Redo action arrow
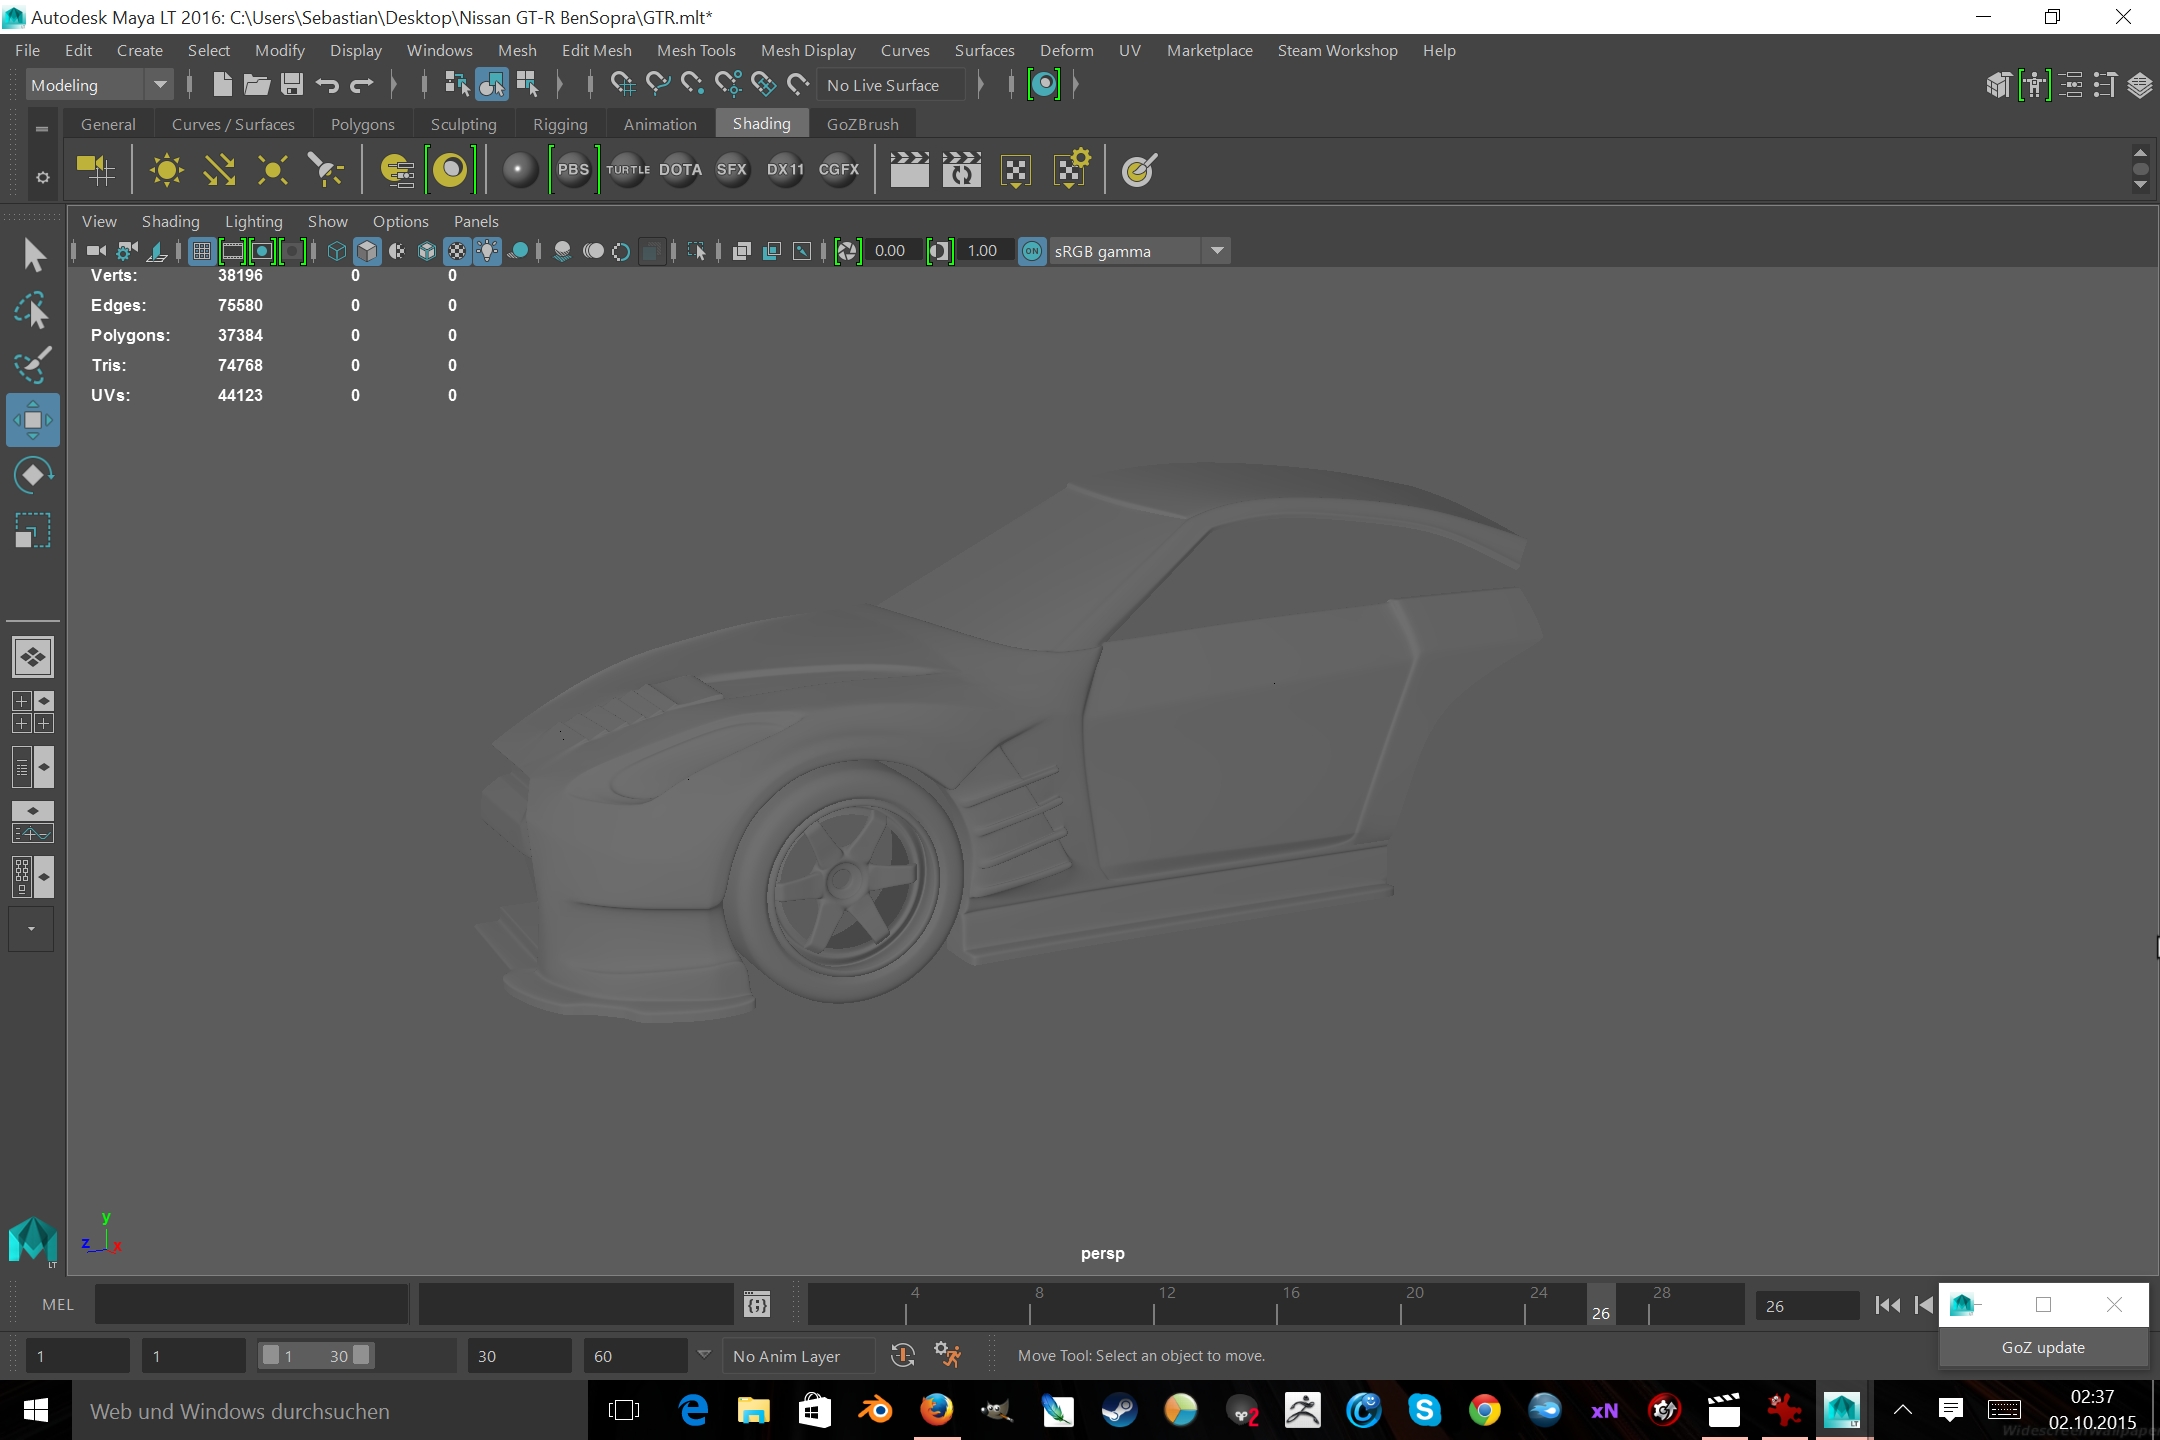Viewport: 2160px width, 1440px height. click(x=362, y=85)
